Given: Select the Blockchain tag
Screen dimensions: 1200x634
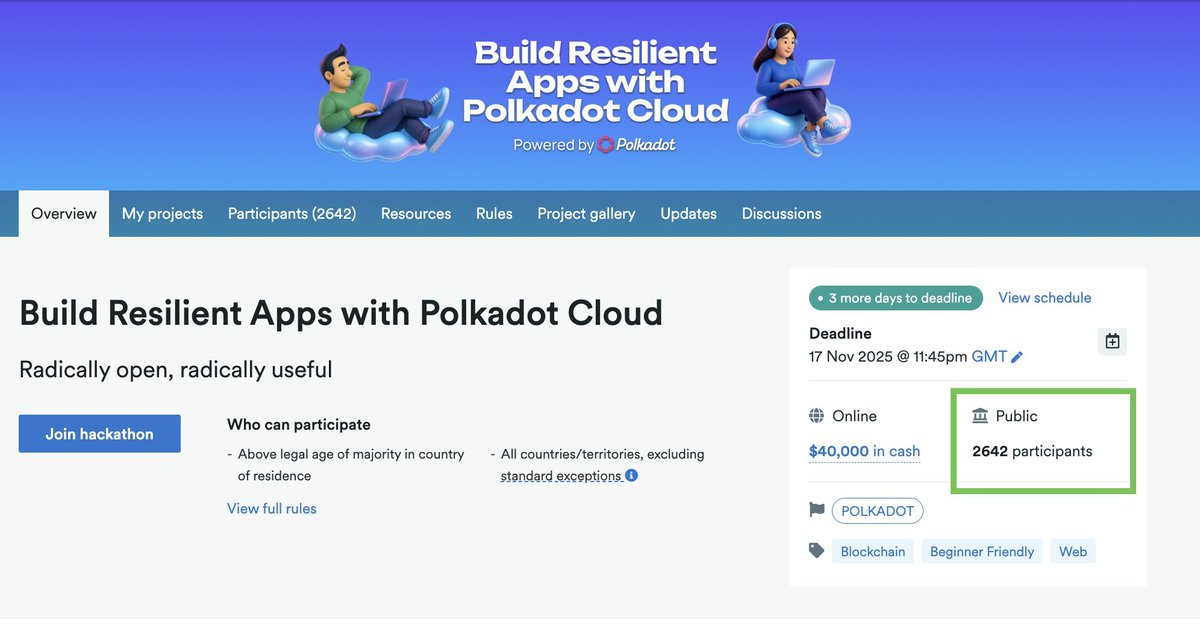Looking at the screenshot, I should tap(873, 551).
